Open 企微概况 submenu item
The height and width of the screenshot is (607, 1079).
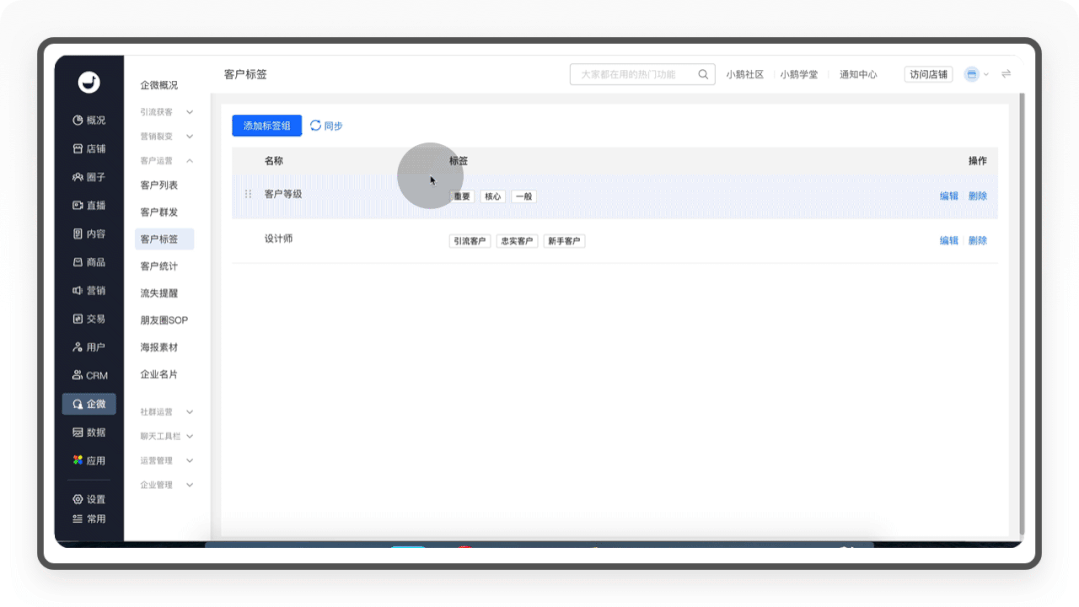tap(159, 85)
